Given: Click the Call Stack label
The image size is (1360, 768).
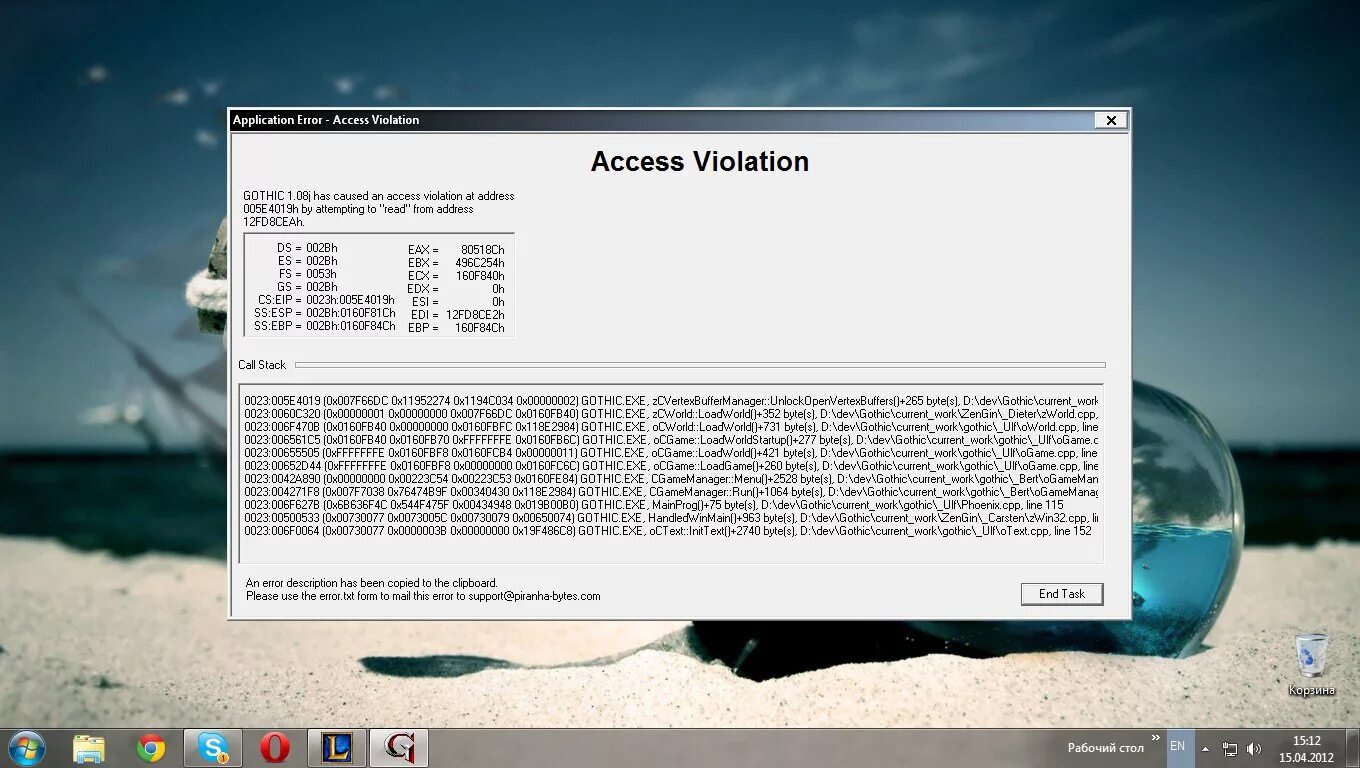Looking at the screenshot, I should (262, 365).
